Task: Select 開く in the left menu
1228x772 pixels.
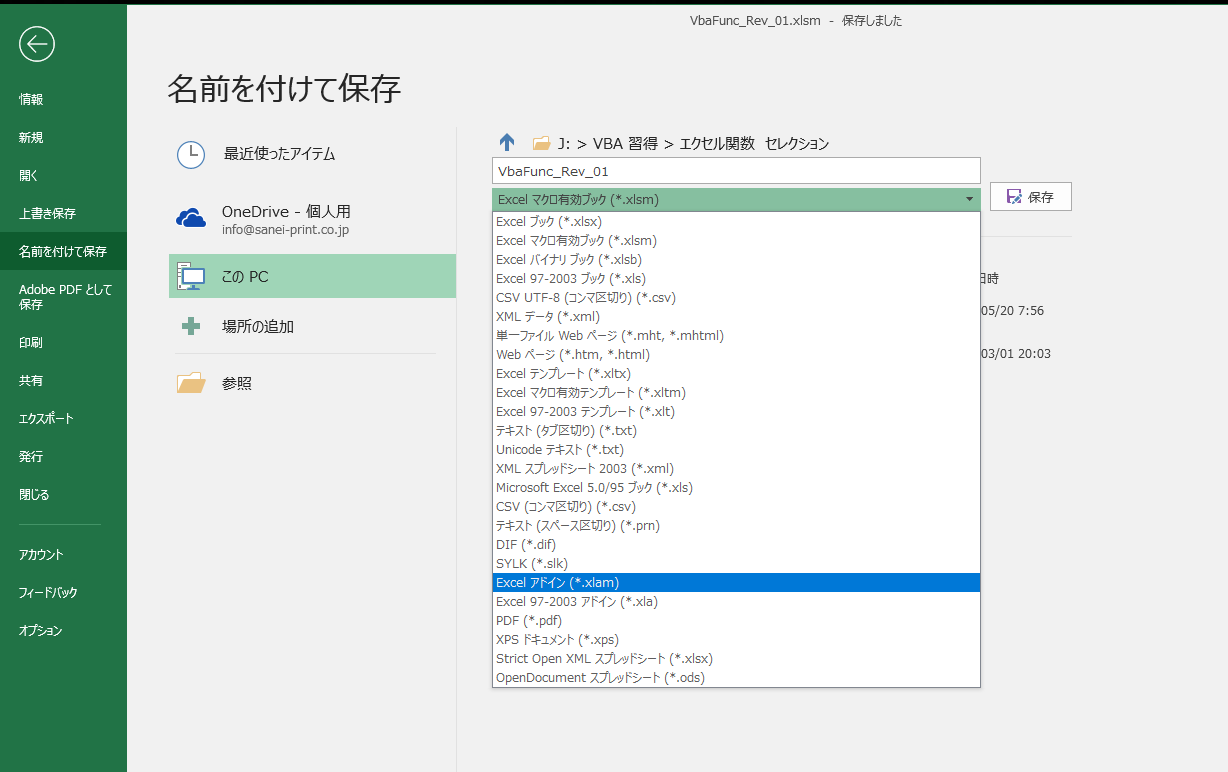Action: [63, 175]
